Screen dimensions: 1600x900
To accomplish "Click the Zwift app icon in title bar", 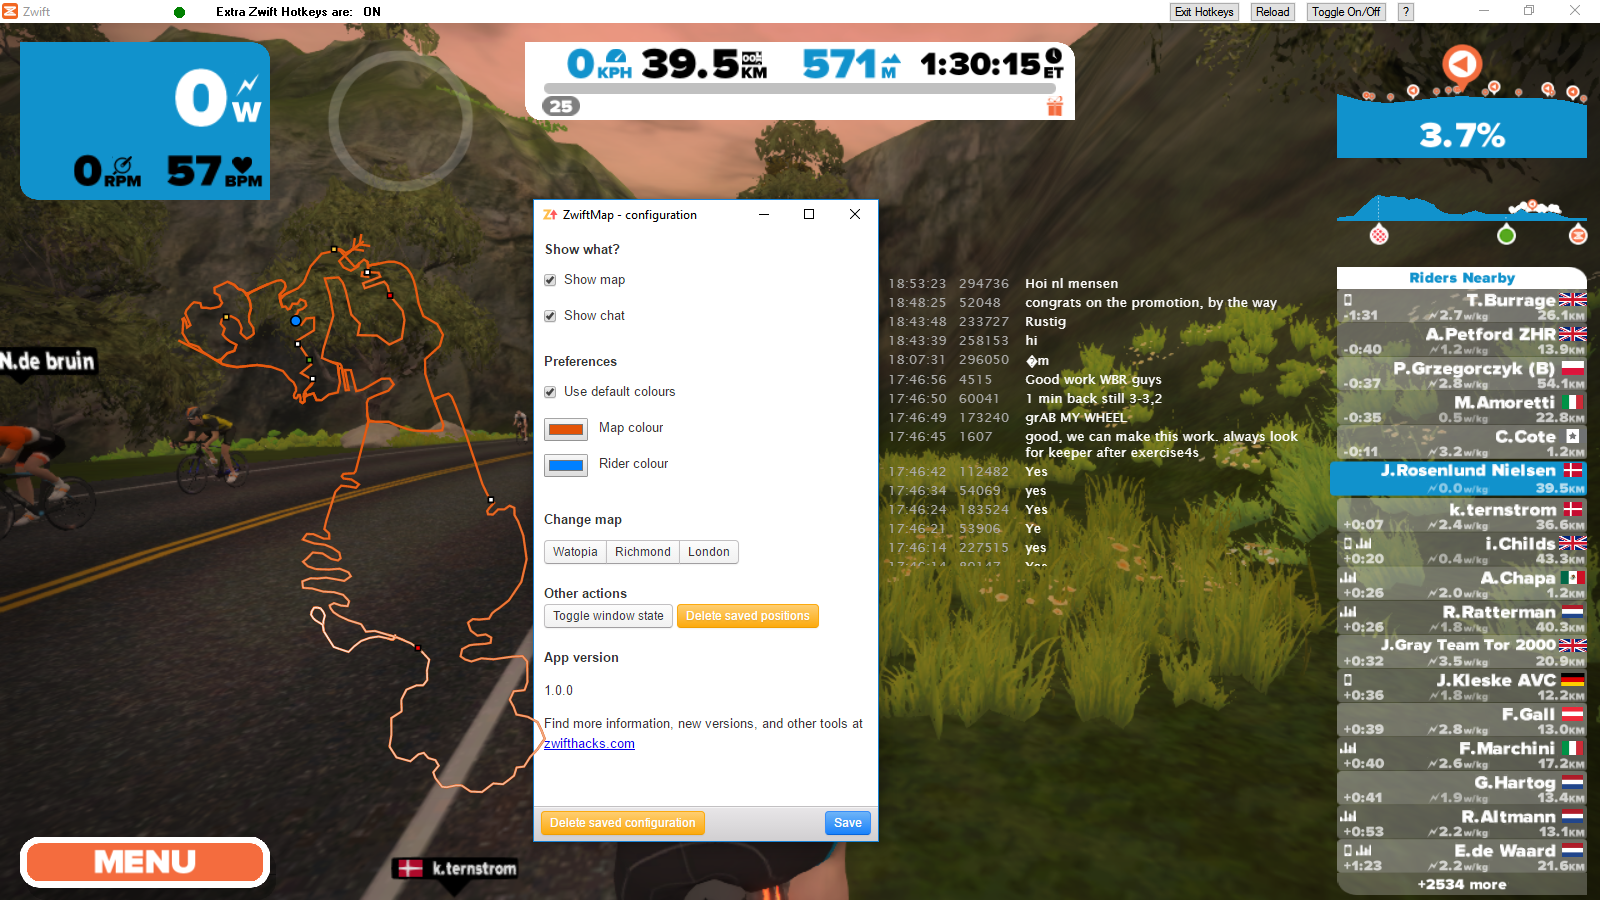I will click(10, 11).
